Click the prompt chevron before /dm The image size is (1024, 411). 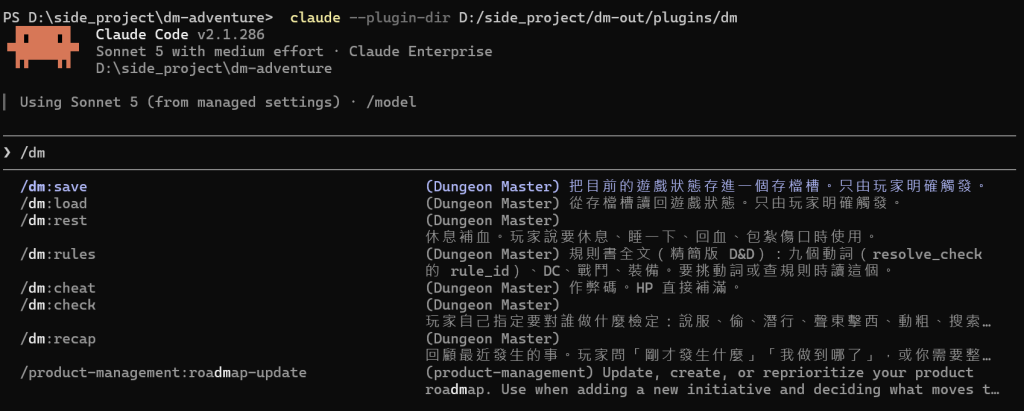(7, 153)
